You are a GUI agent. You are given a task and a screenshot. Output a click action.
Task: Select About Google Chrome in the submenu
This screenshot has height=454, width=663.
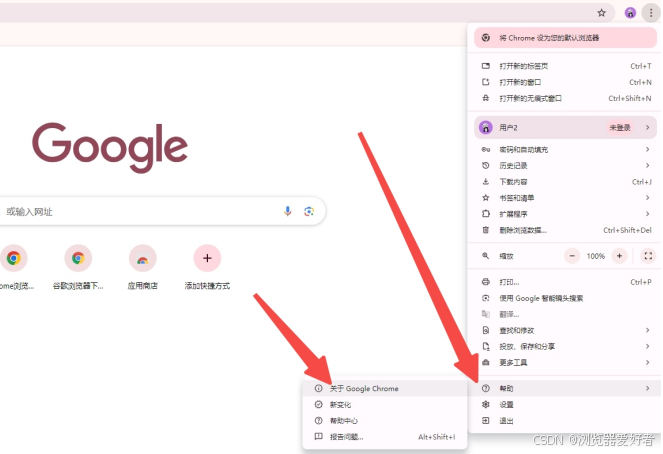[385, 388]
